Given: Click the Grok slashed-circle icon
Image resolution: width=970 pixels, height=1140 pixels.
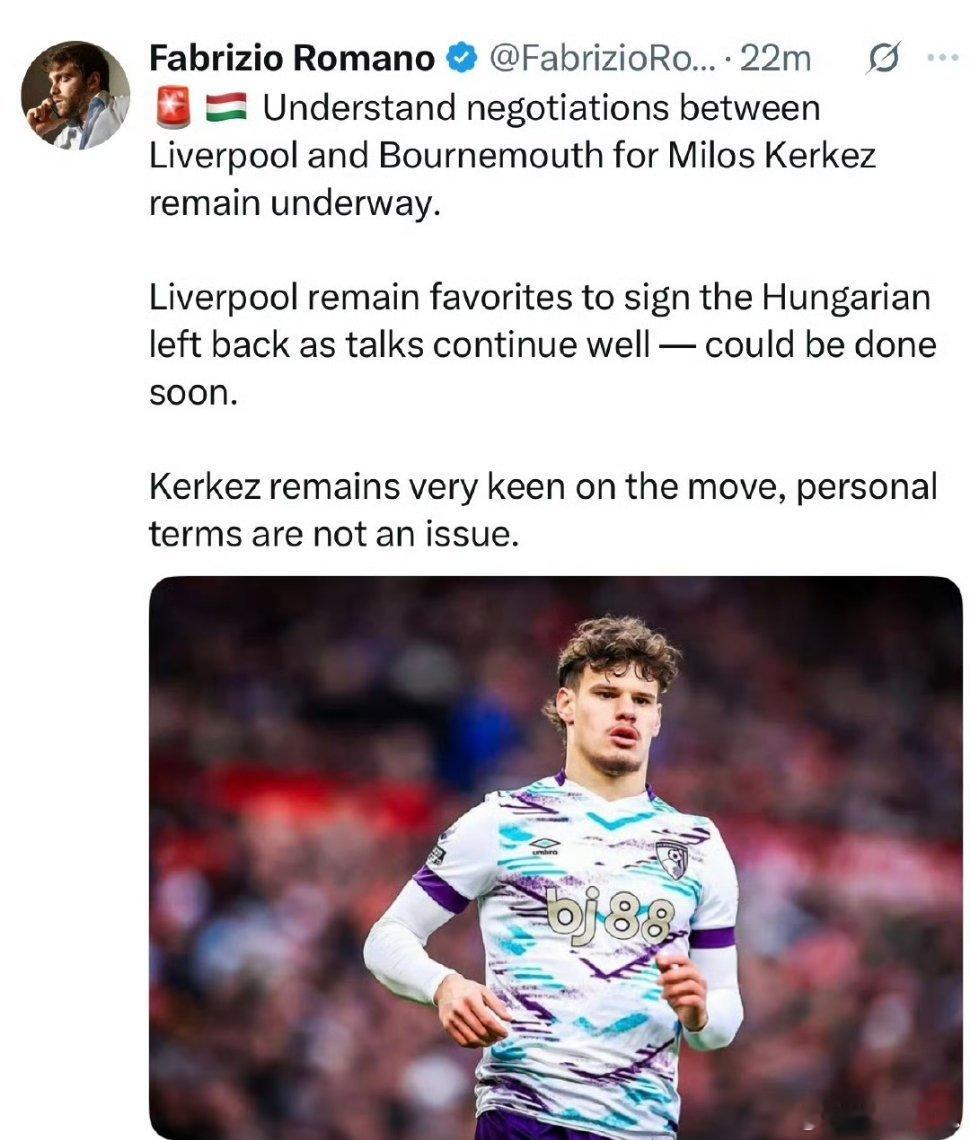Looking at the screenshot, I should (883, 57).
